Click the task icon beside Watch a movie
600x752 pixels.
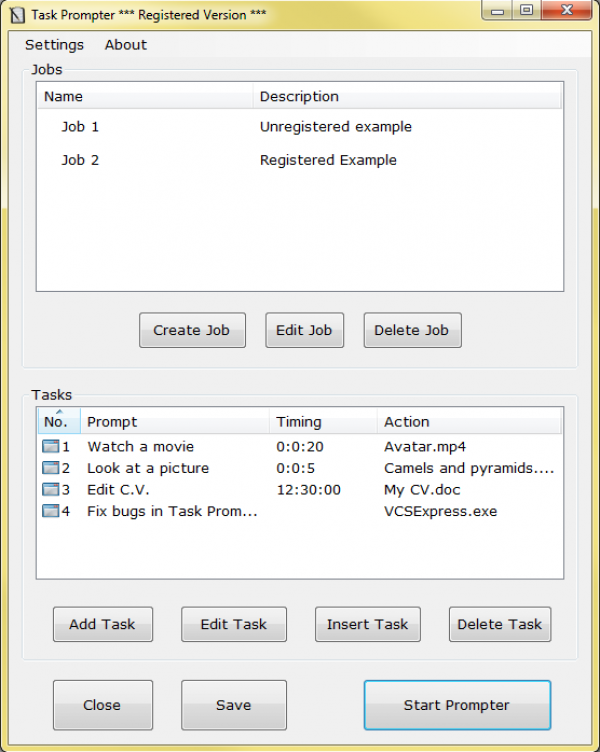(x=51, y=447)
